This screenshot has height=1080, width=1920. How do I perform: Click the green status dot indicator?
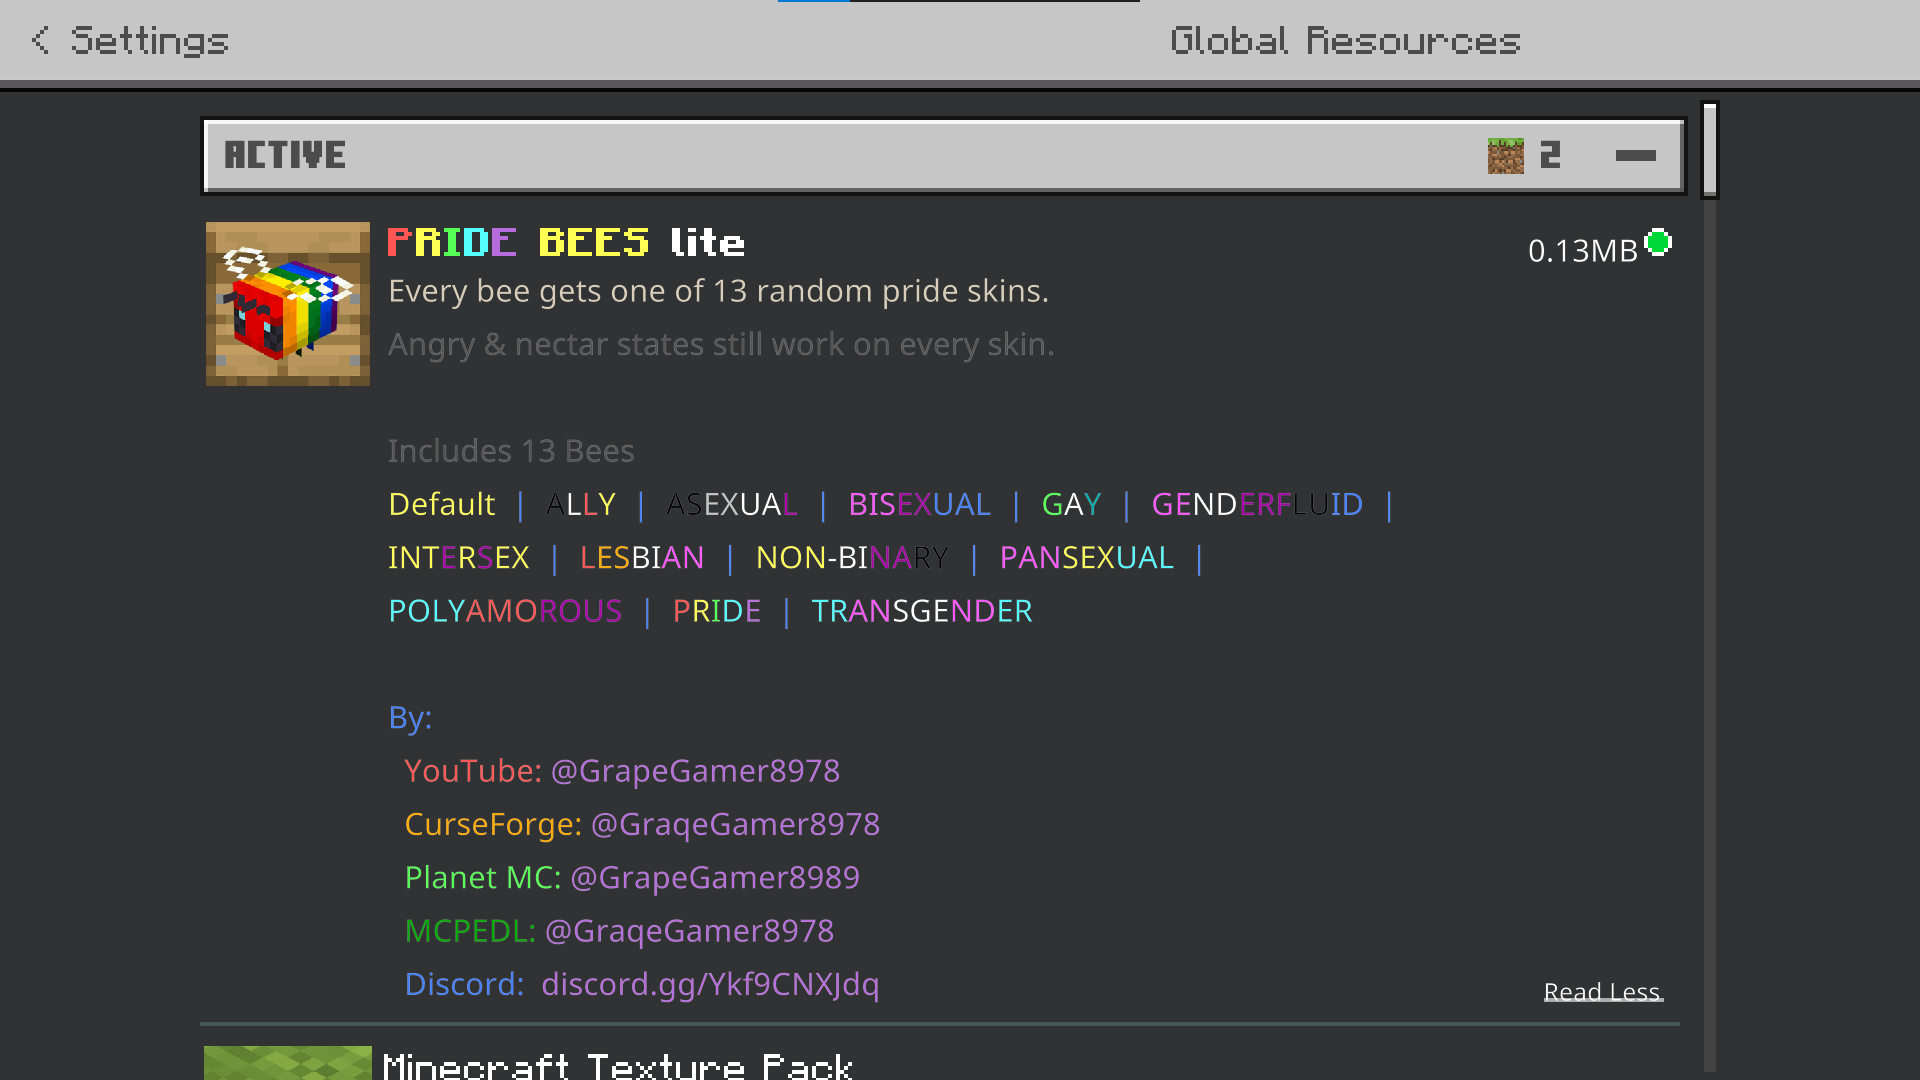(x=1658, y=243)
